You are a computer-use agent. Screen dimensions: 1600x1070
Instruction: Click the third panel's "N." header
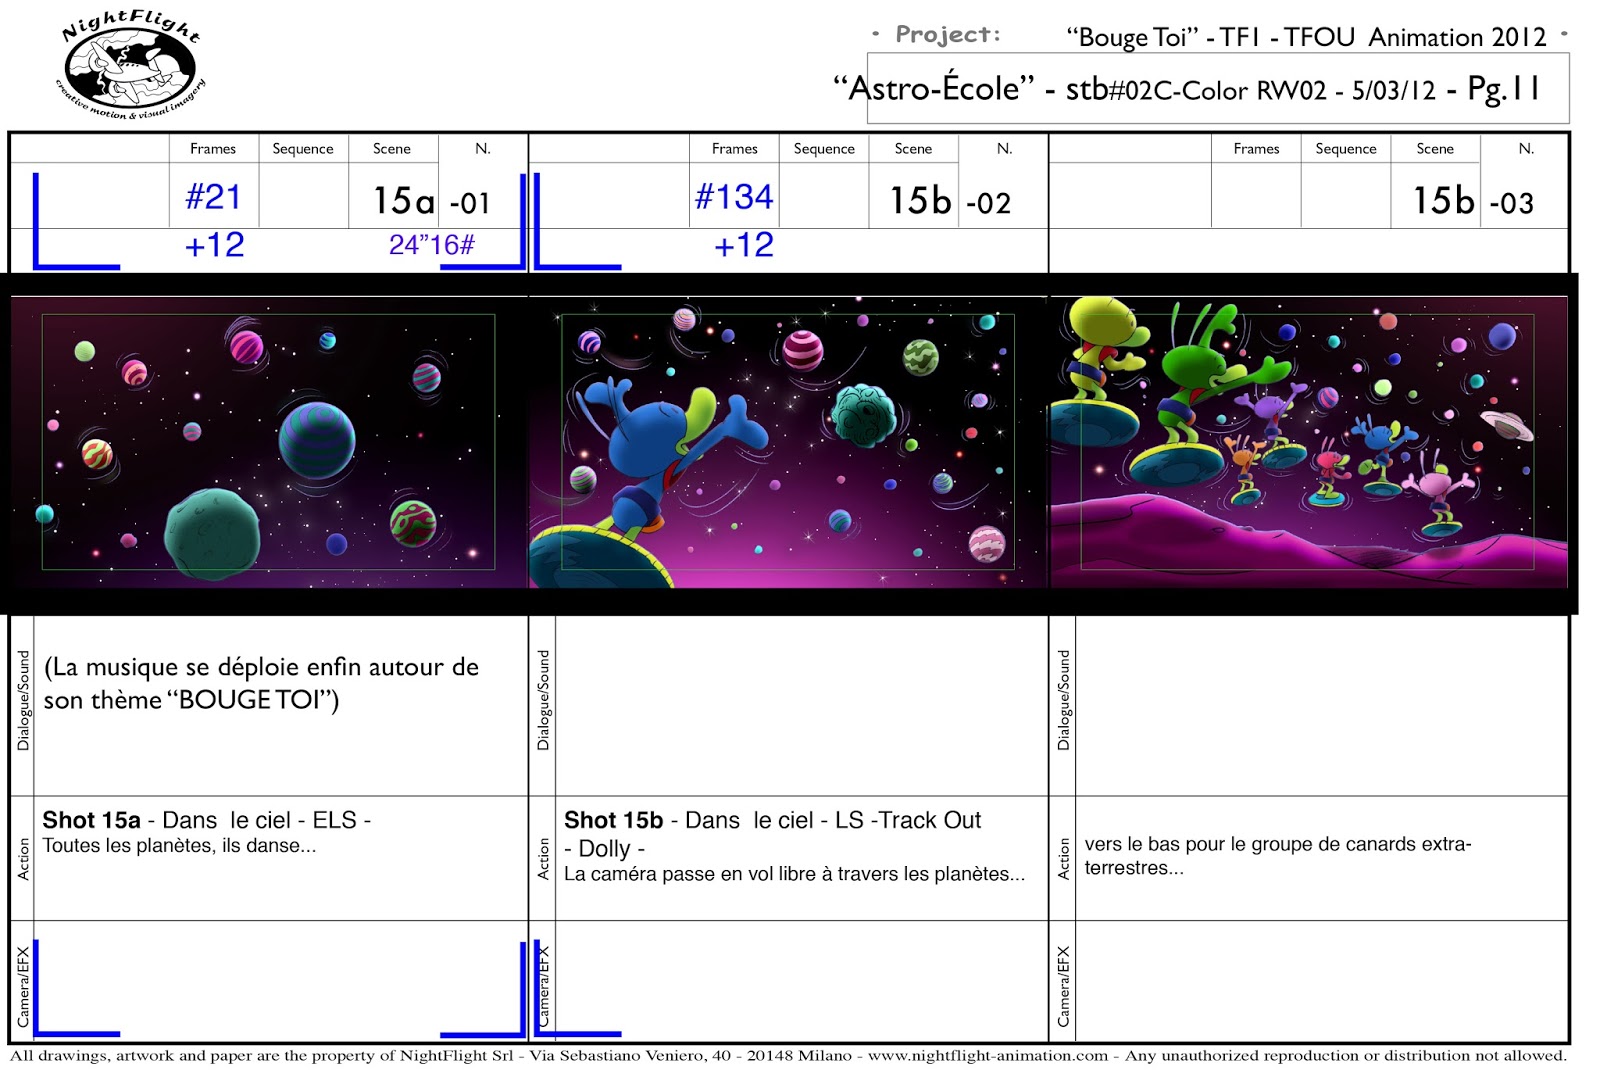pos(1526,148)
